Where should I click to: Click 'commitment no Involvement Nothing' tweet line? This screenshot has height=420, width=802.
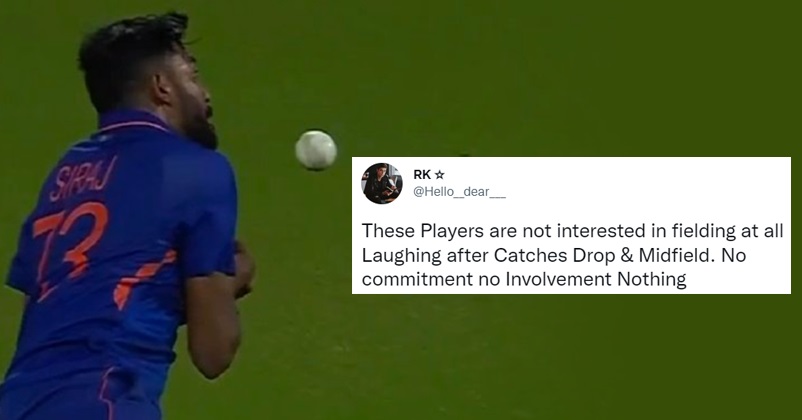point(524,279)
